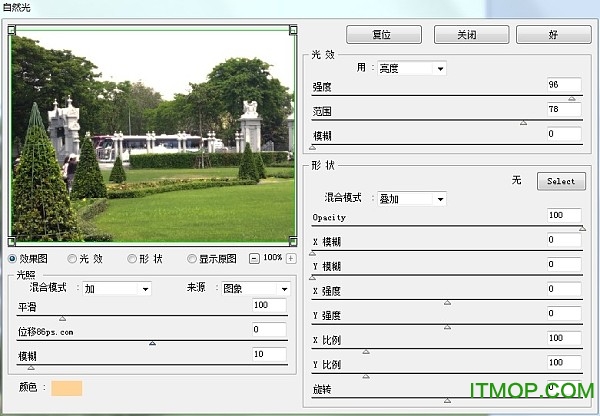
Task: Confirm with the 好 button
Action: tap(553, 34)
